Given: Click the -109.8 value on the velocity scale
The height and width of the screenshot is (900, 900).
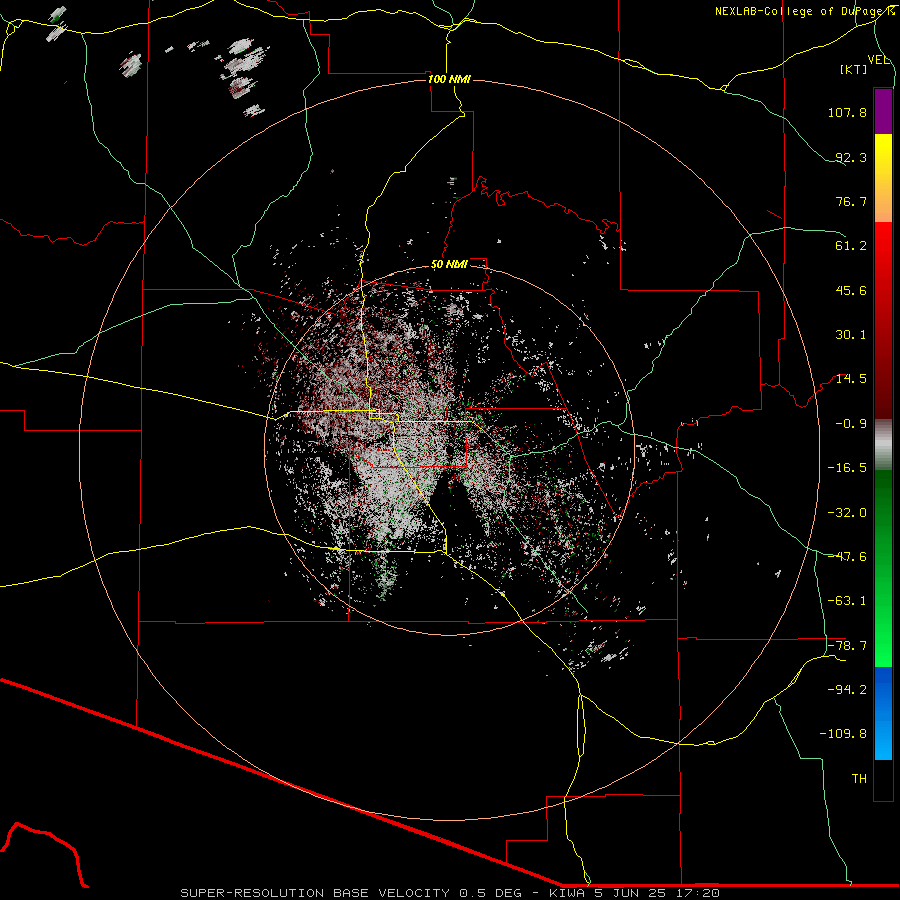Looking at the screenshot, I should [x=843, y=734].
